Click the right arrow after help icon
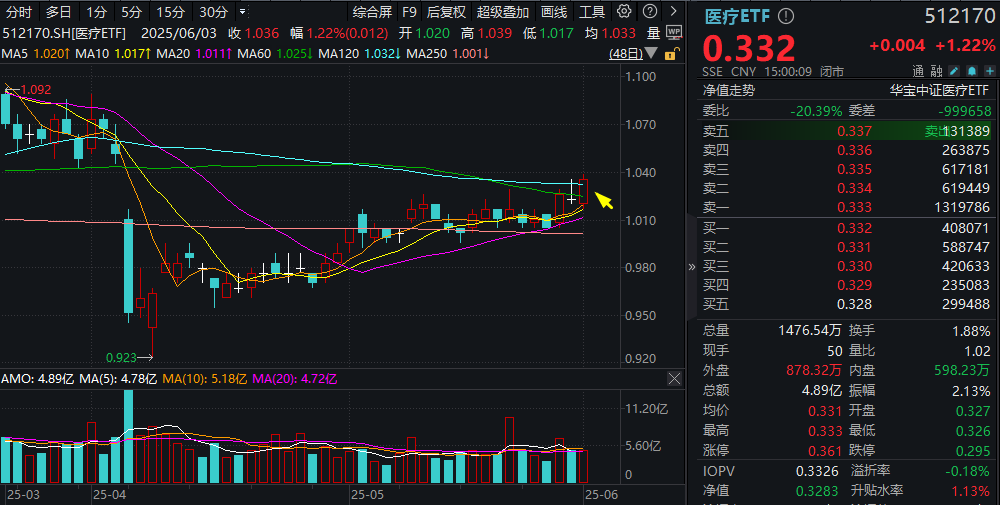Image resolution: width=1000 pixels, height=505 pixels. pos(673,11)
